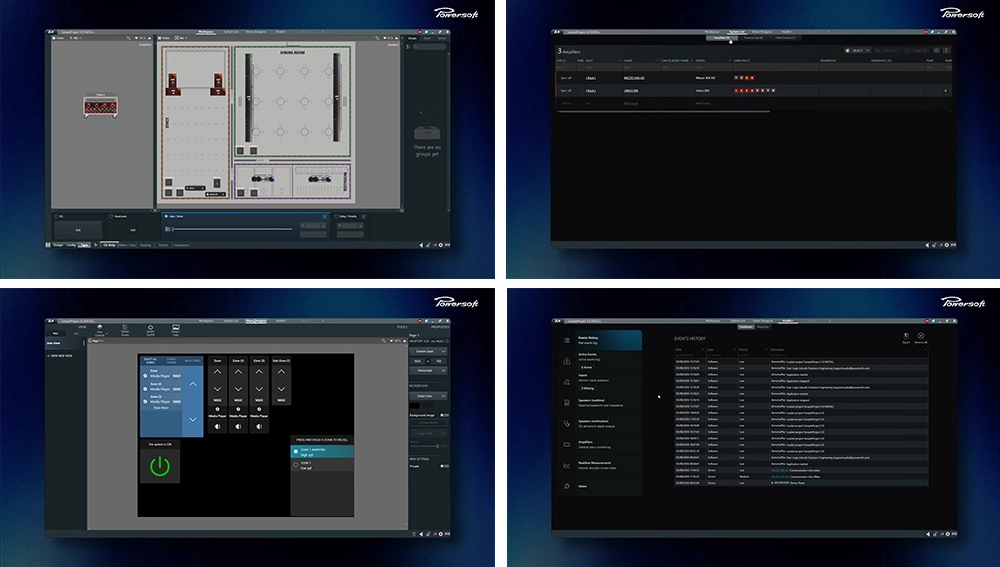
Task: Open Active Events warning icon in Health sidebar
Action: (566, 361)
